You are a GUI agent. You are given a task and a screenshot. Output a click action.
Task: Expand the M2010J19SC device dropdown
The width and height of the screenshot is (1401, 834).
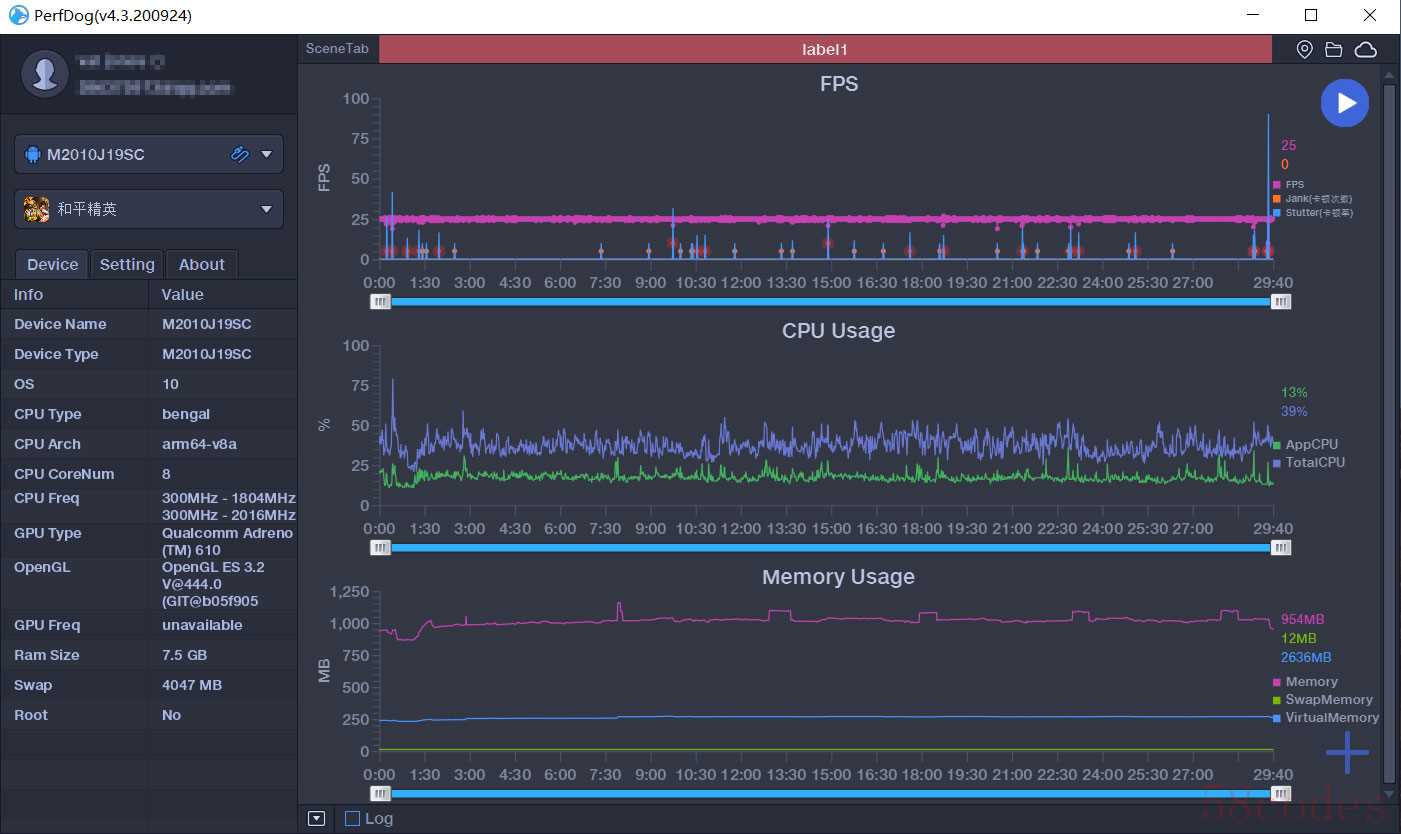pyautogui.click(x=267, y=154)
